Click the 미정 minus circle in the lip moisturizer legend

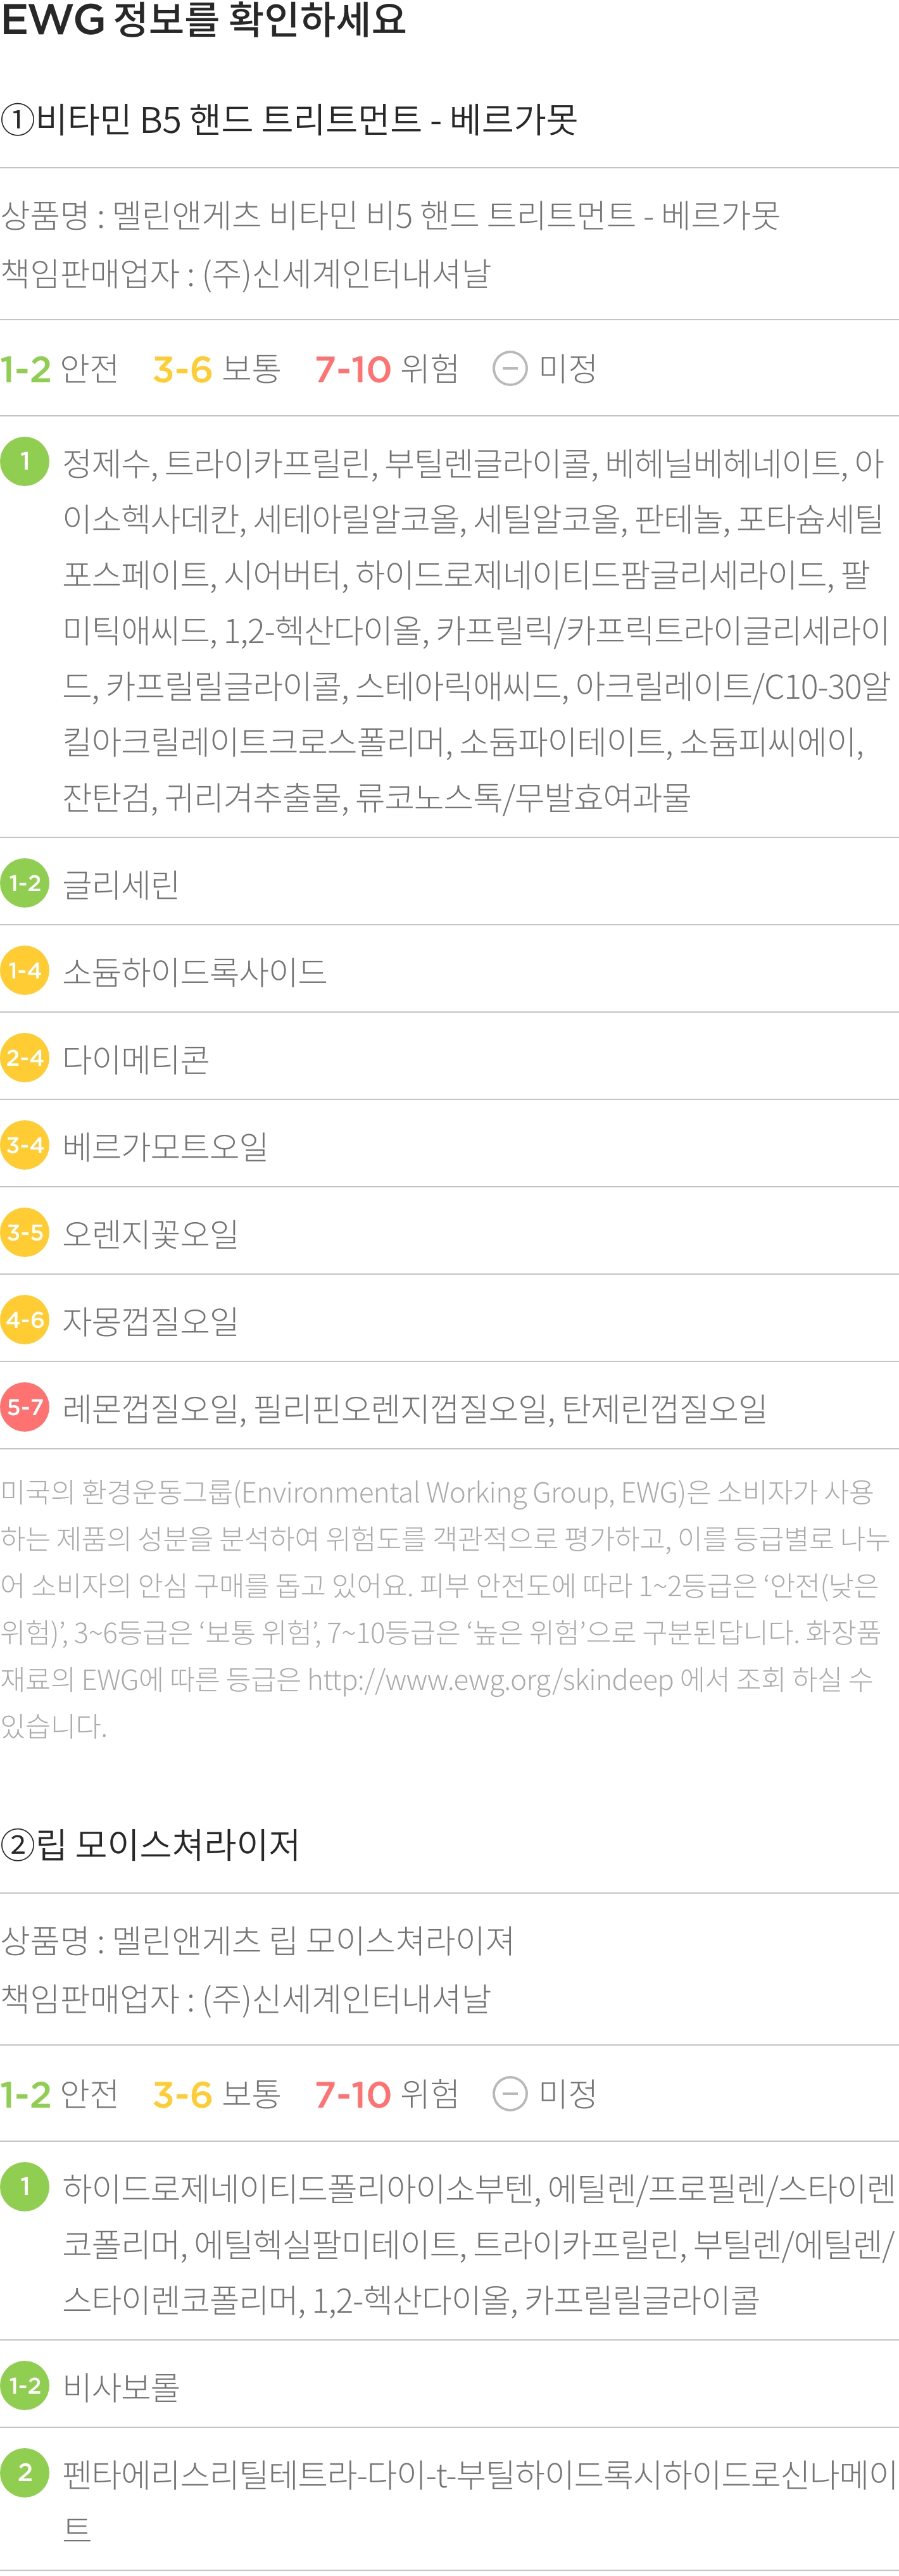point(510,2094)
